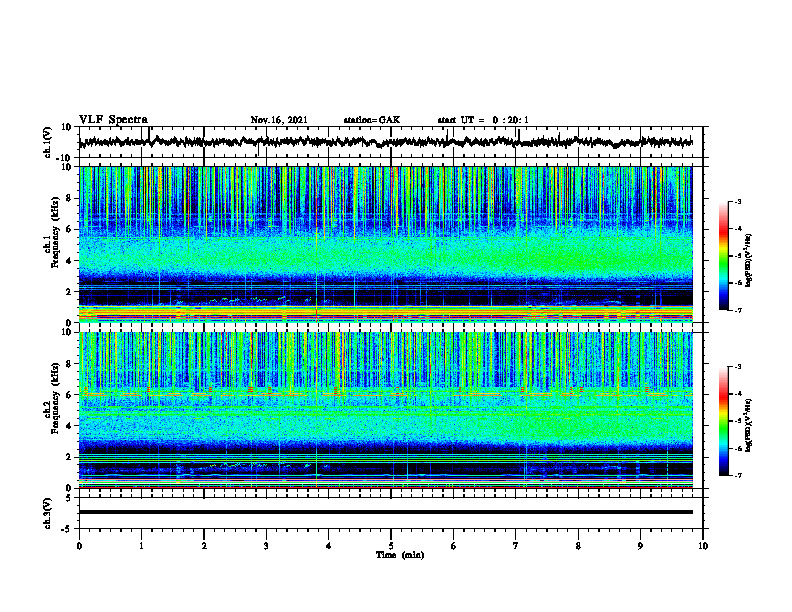Click the time axis tick label "2"
Image resolution: width=792 pixels, height=612 pixels.
click(x=204, y=546)
